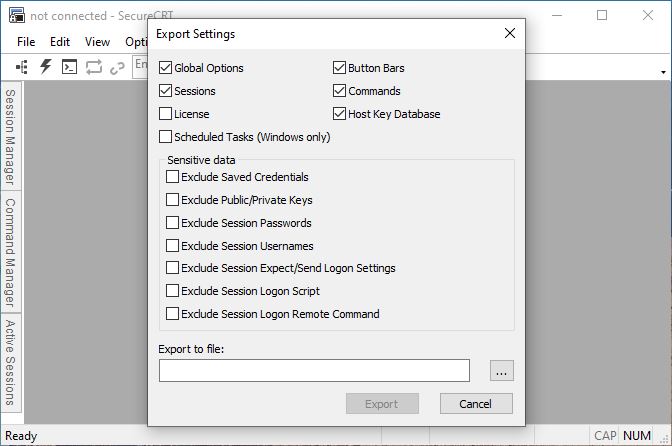This screenshot has width=672, height=446.
Task: Close the Export Settings dialog with X
Action: (510, 33)
